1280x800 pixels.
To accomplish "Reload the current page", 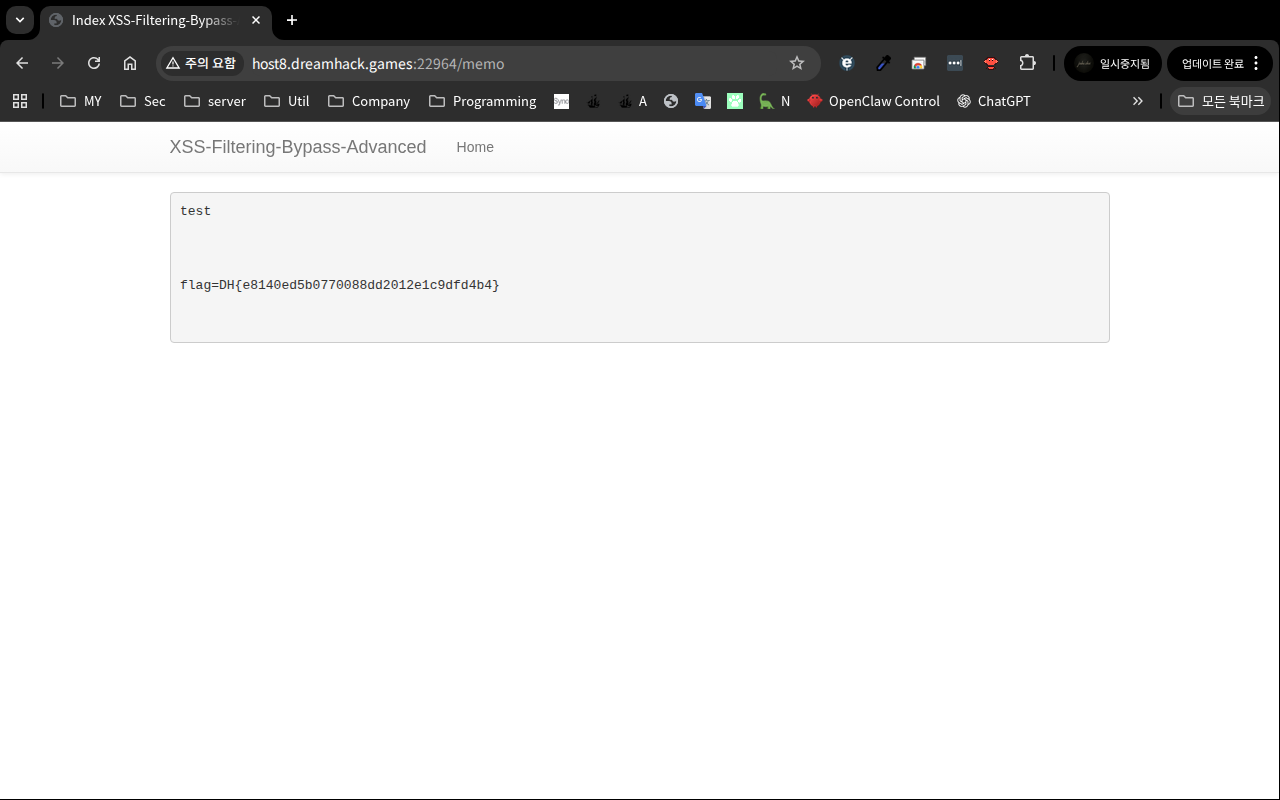I will (x=94, y=63).
